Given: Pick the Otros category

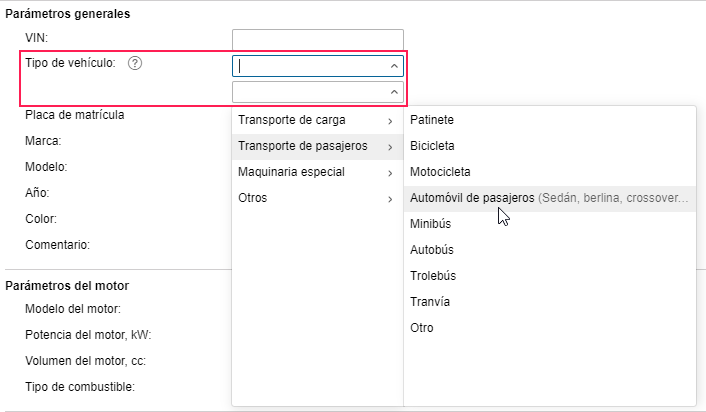Looking at the screenshot, I should coord(253,198).
